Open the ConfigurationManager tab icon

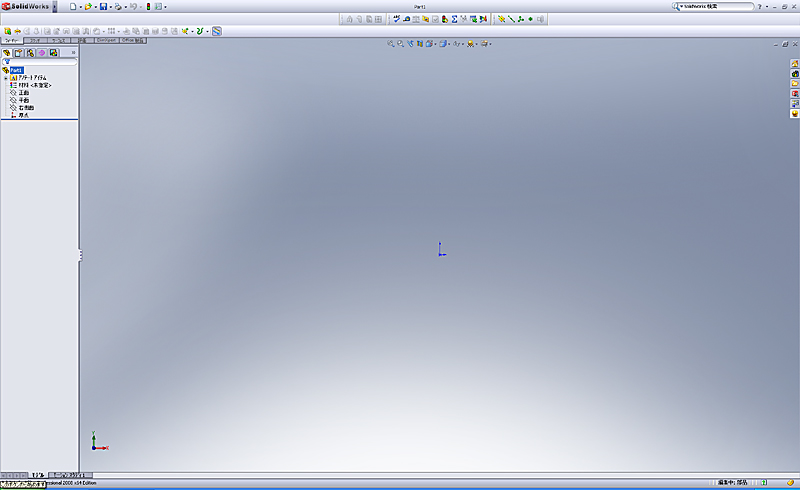click(30, 52)
